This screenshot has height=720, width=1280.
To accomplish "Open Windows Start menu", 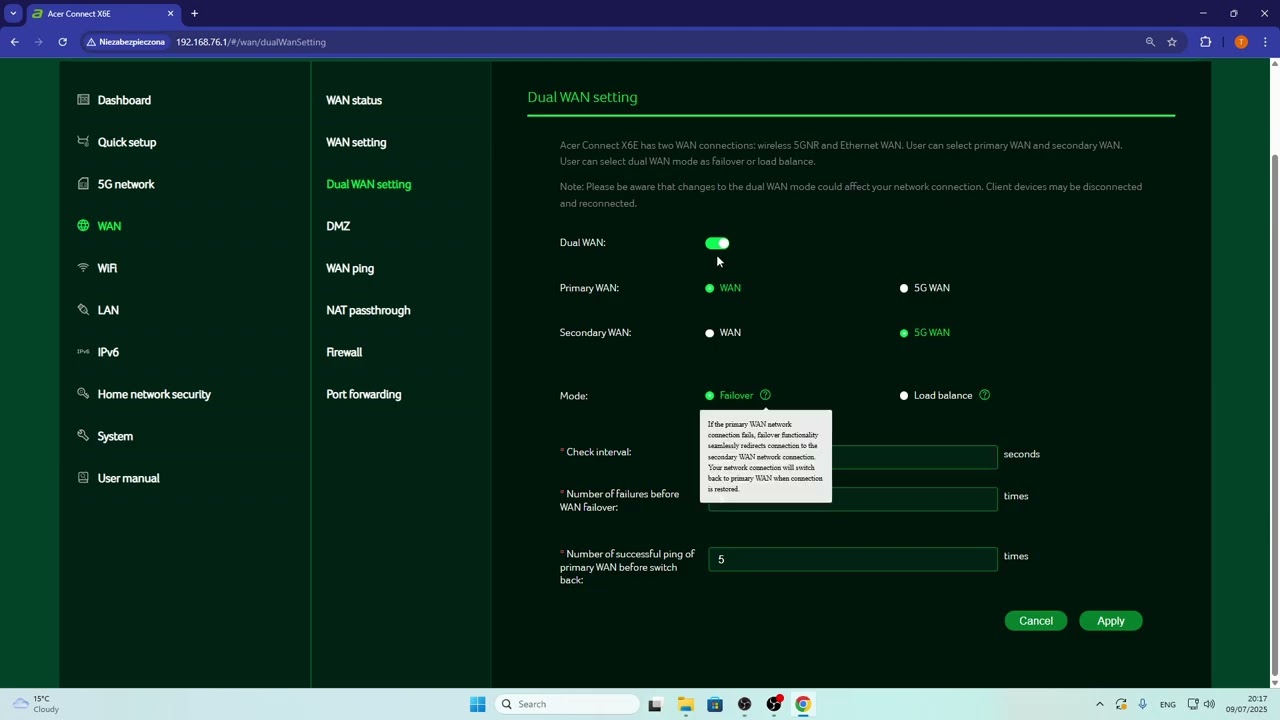I will click(x=477, y=704).
